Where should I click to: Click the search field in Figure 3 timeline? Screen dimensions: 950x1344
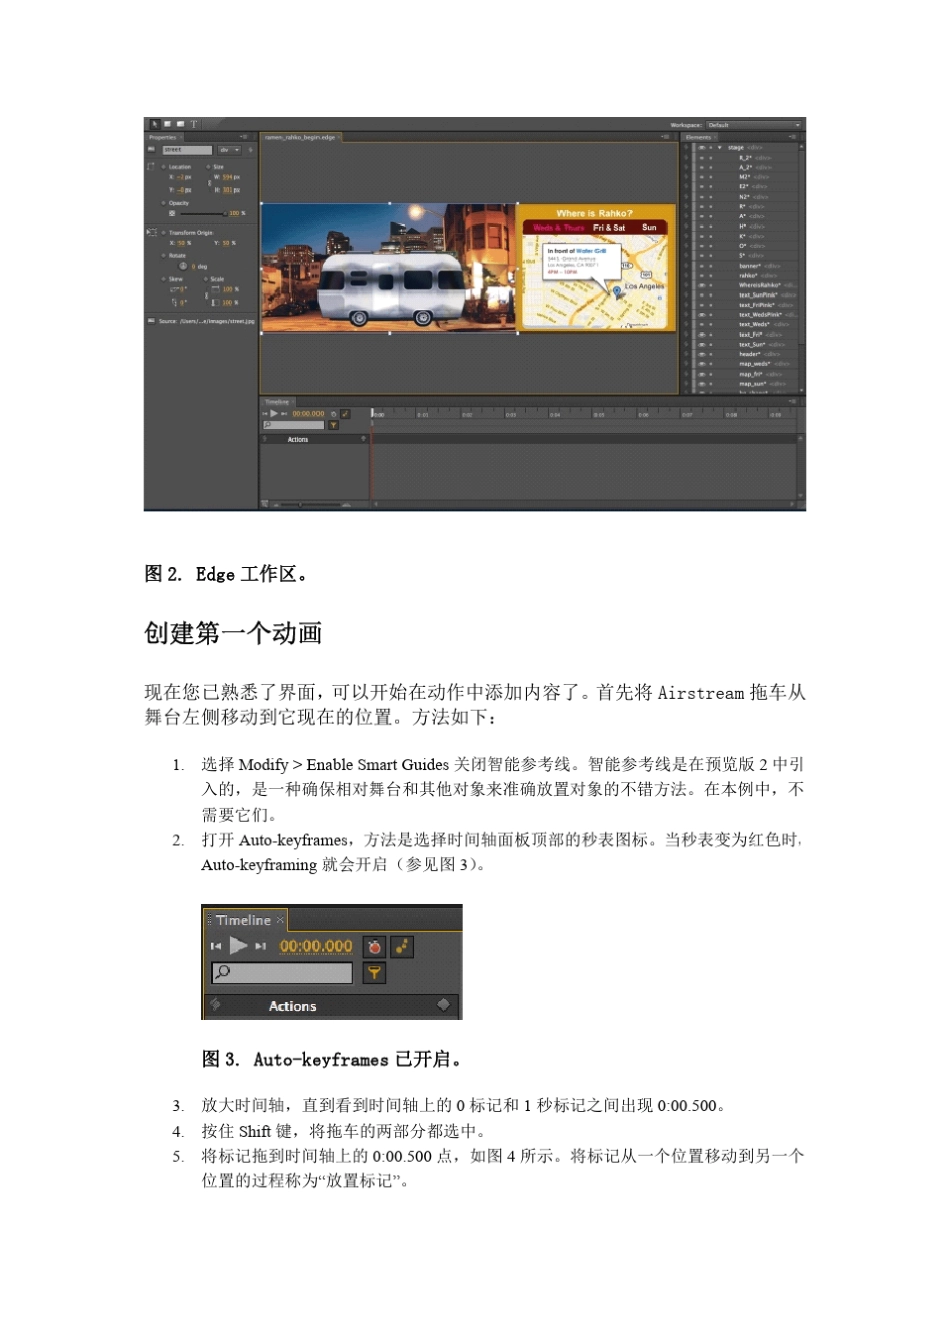click(282, 972)
